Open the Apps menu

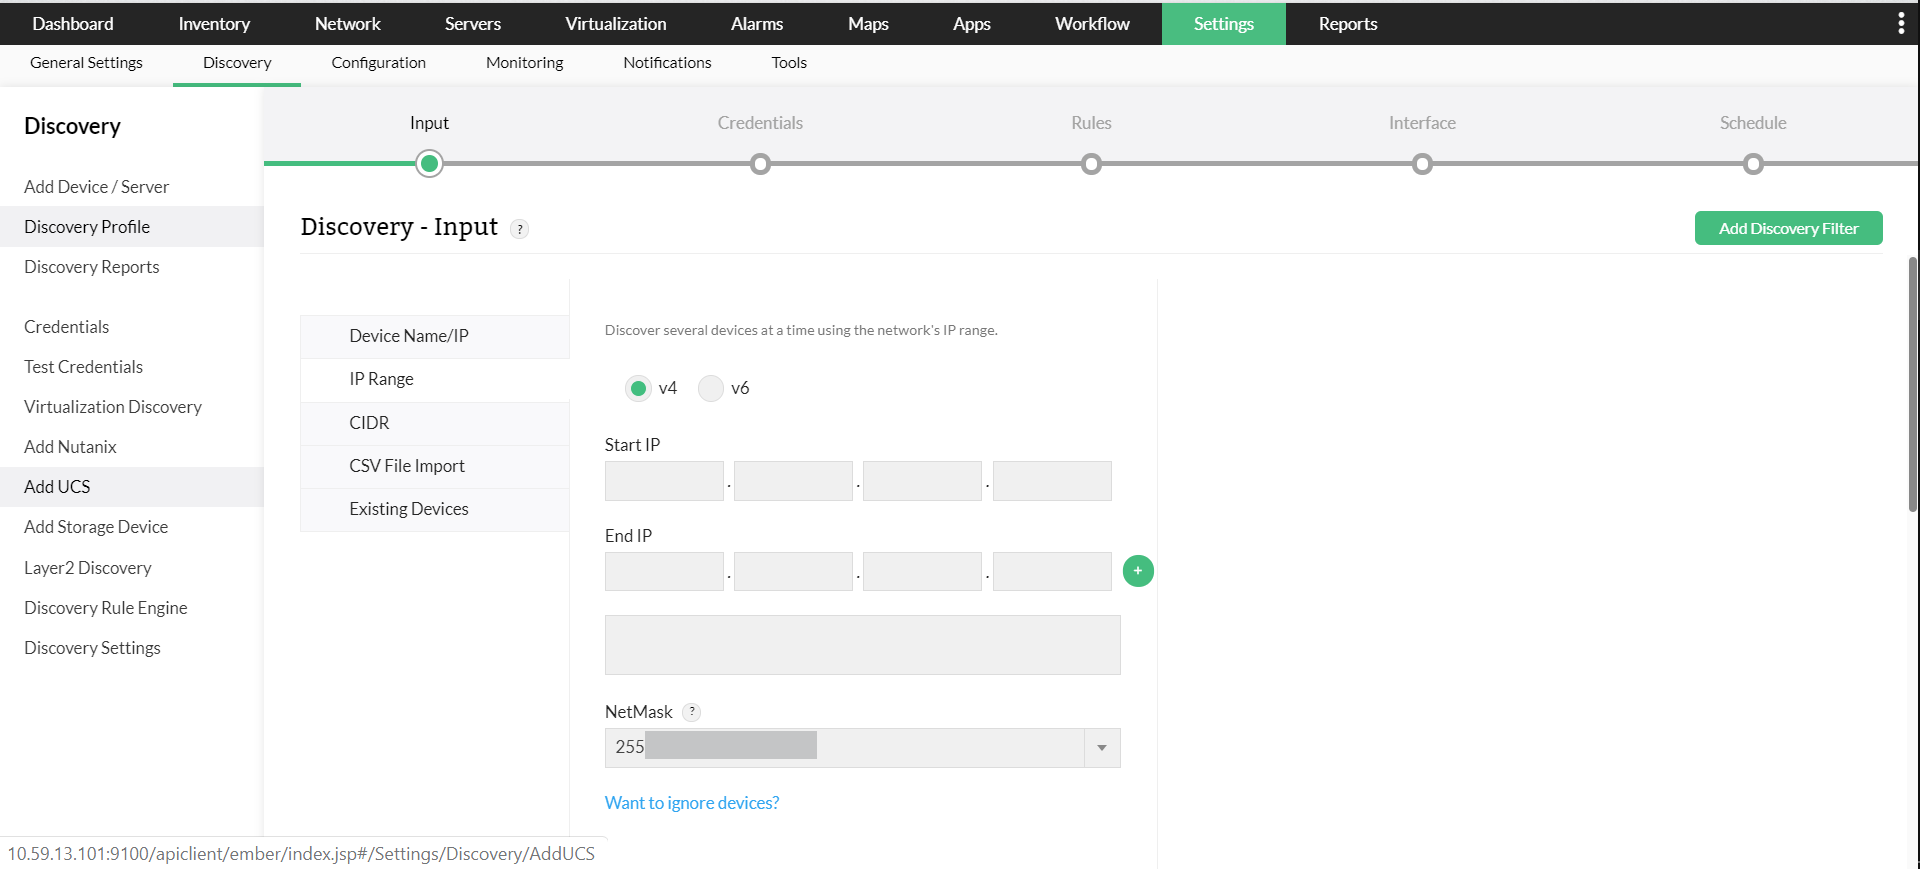972,23
